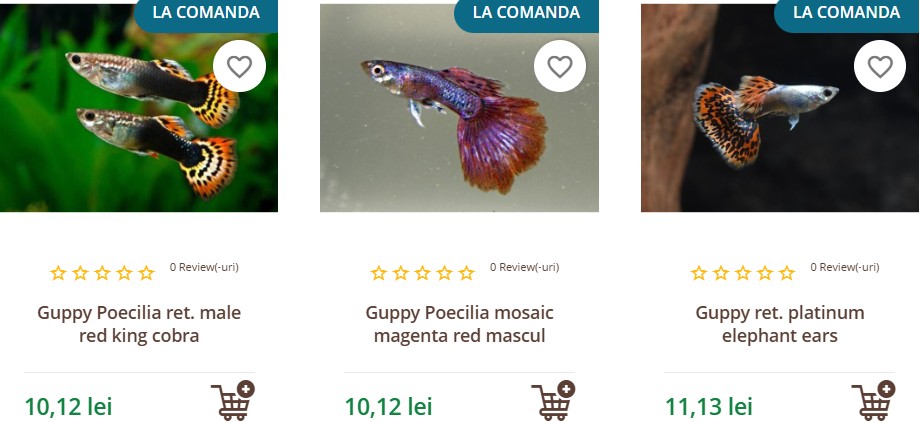This screenshot has width=920, height=422.
Task: Rate red king cobra guppy five stars
Action: tap(146, 273)
